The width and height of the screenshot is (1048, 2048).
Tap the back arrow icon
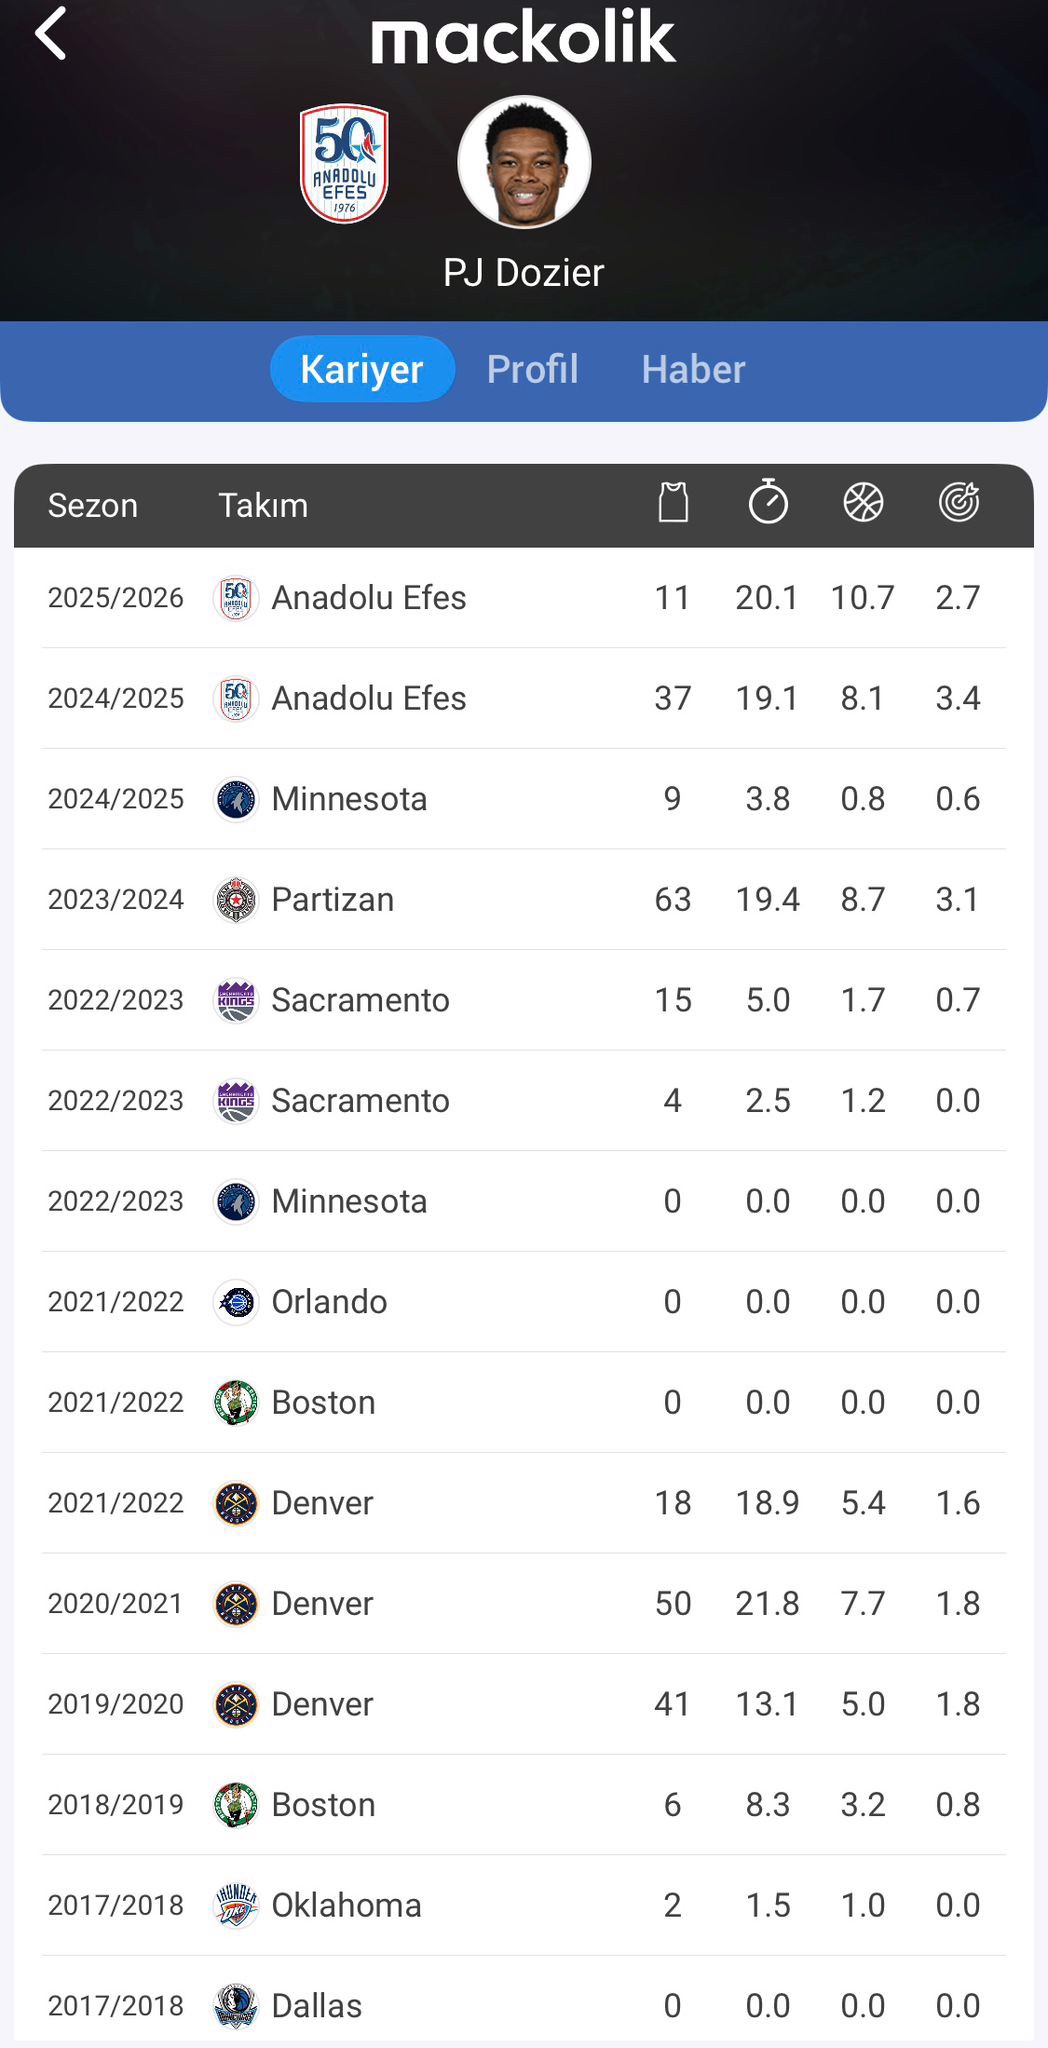pyautogui.click(x=52, y=34)
